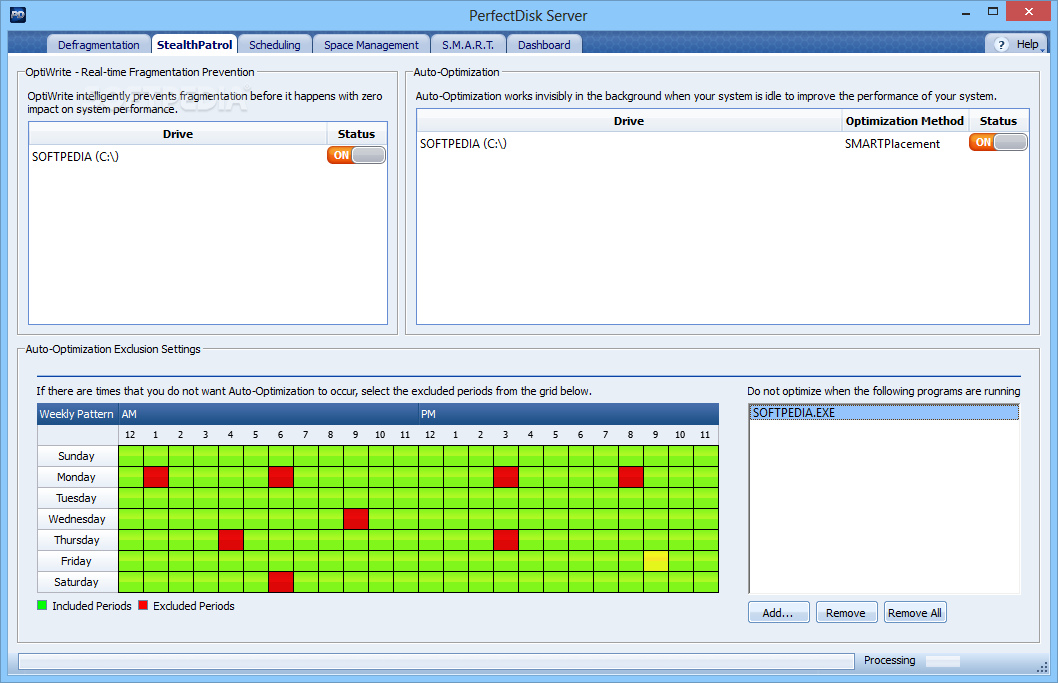Click the Auto-Optimization Drive column header
Image resolution: width=1058 pixels, height=683 pixels.
click(629, 121)
